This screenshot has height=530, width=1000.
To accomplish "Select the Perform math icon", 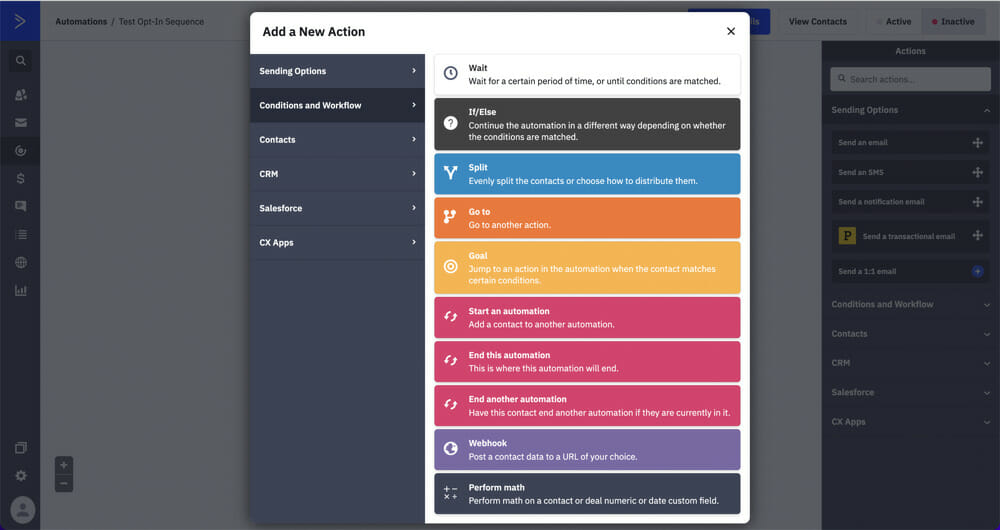I will tap(451, 493).
